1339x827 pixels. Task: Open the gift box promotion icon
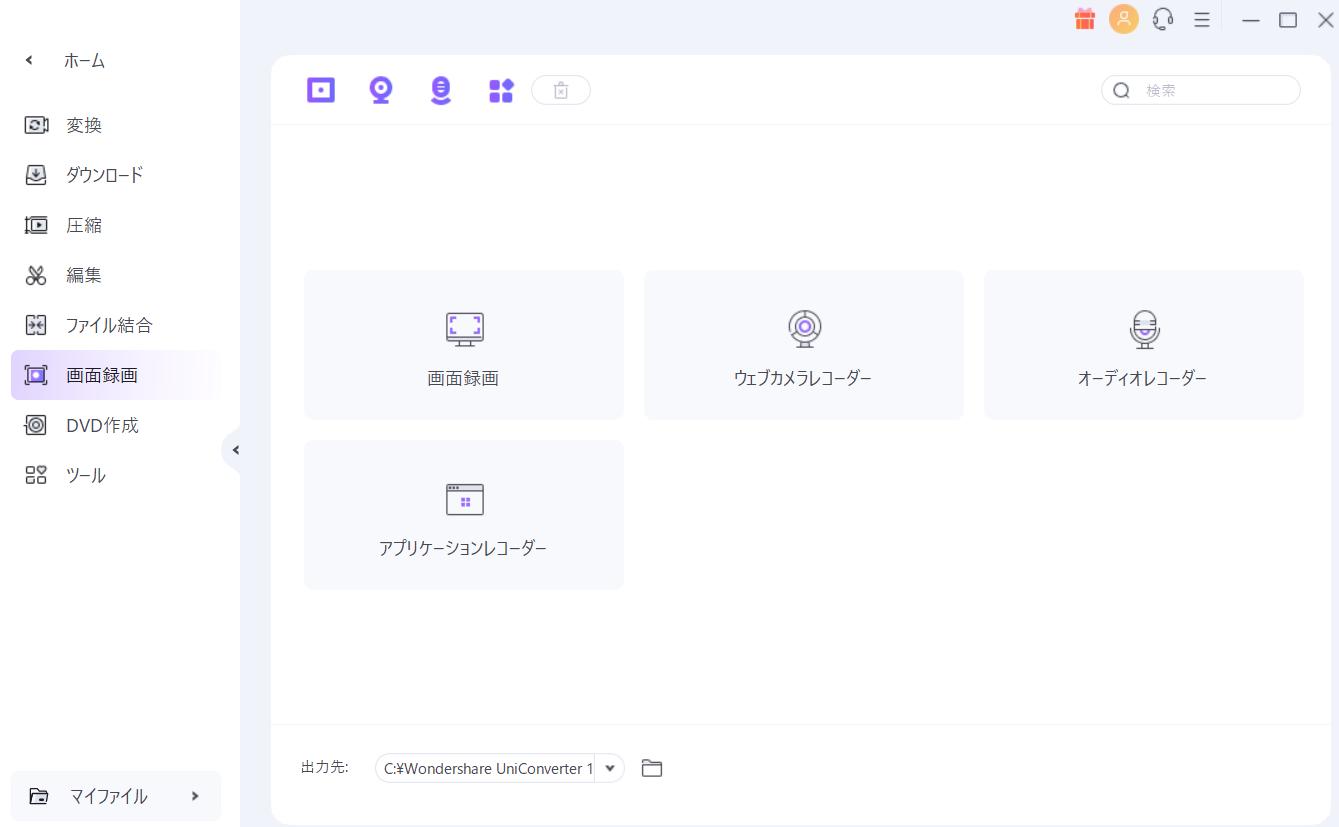tap(1085, 19)
